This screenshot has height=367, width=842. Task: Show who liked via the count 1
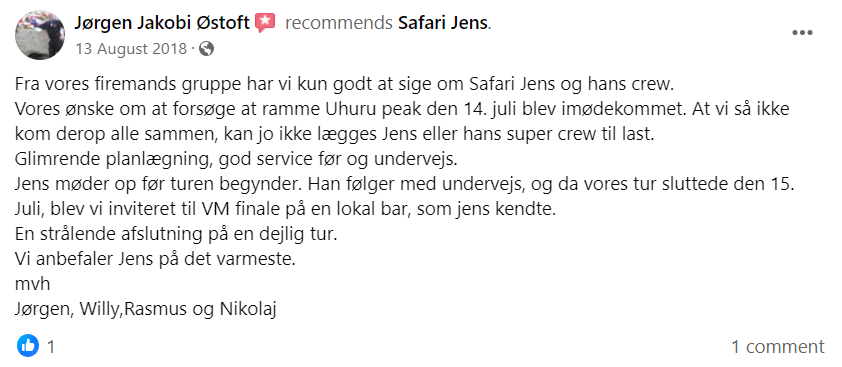(x=51, y=346)
